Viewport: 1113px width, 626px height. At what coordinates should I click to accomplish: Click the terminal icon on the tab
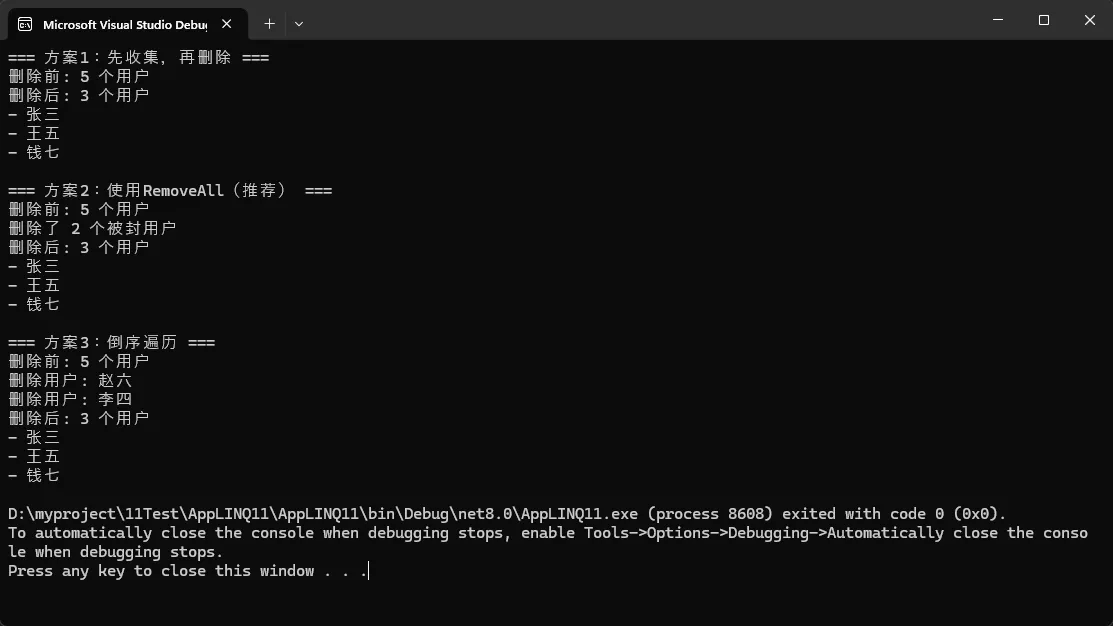click(x=25, y=23)
